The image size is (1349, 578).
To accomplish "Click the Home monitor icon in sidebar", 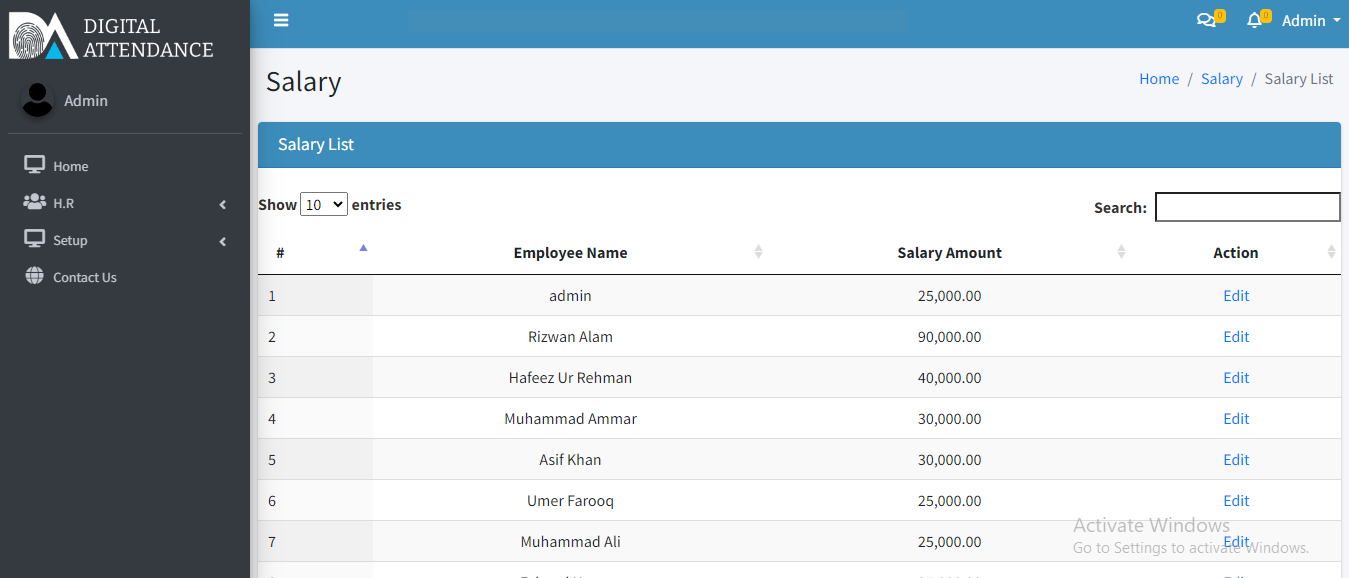I will pyautogui.click(x=35, y=165).
